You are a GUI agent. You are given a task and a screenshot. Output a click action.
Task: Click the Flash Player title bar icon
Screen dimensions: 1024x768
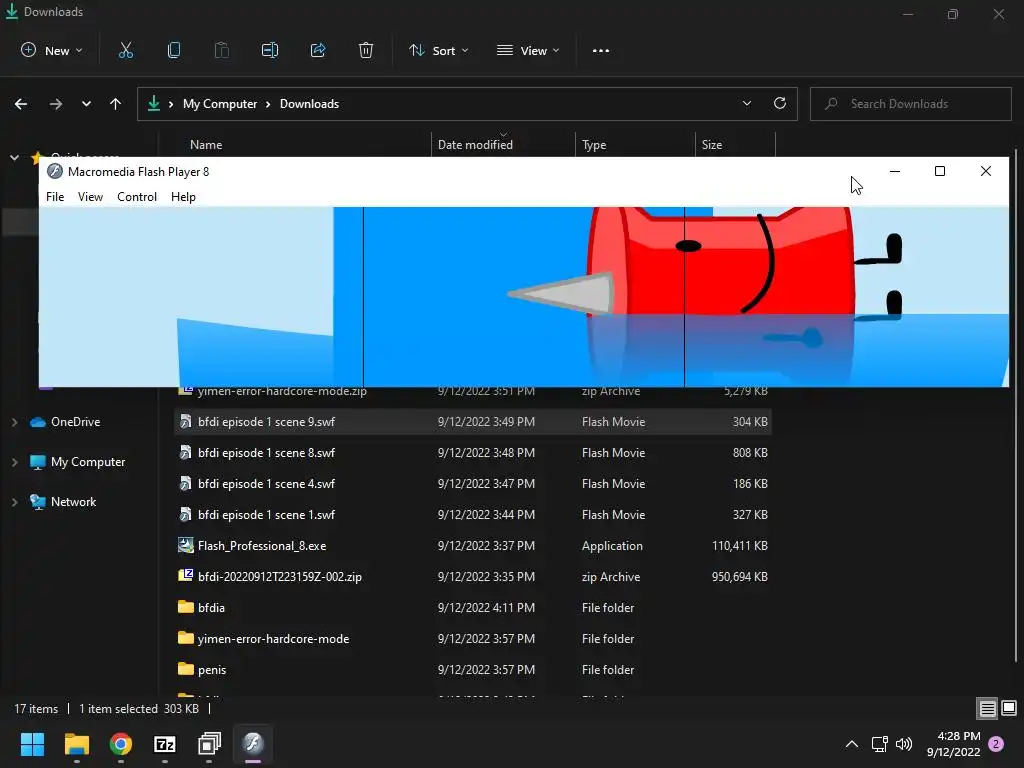tap(55, 171)
